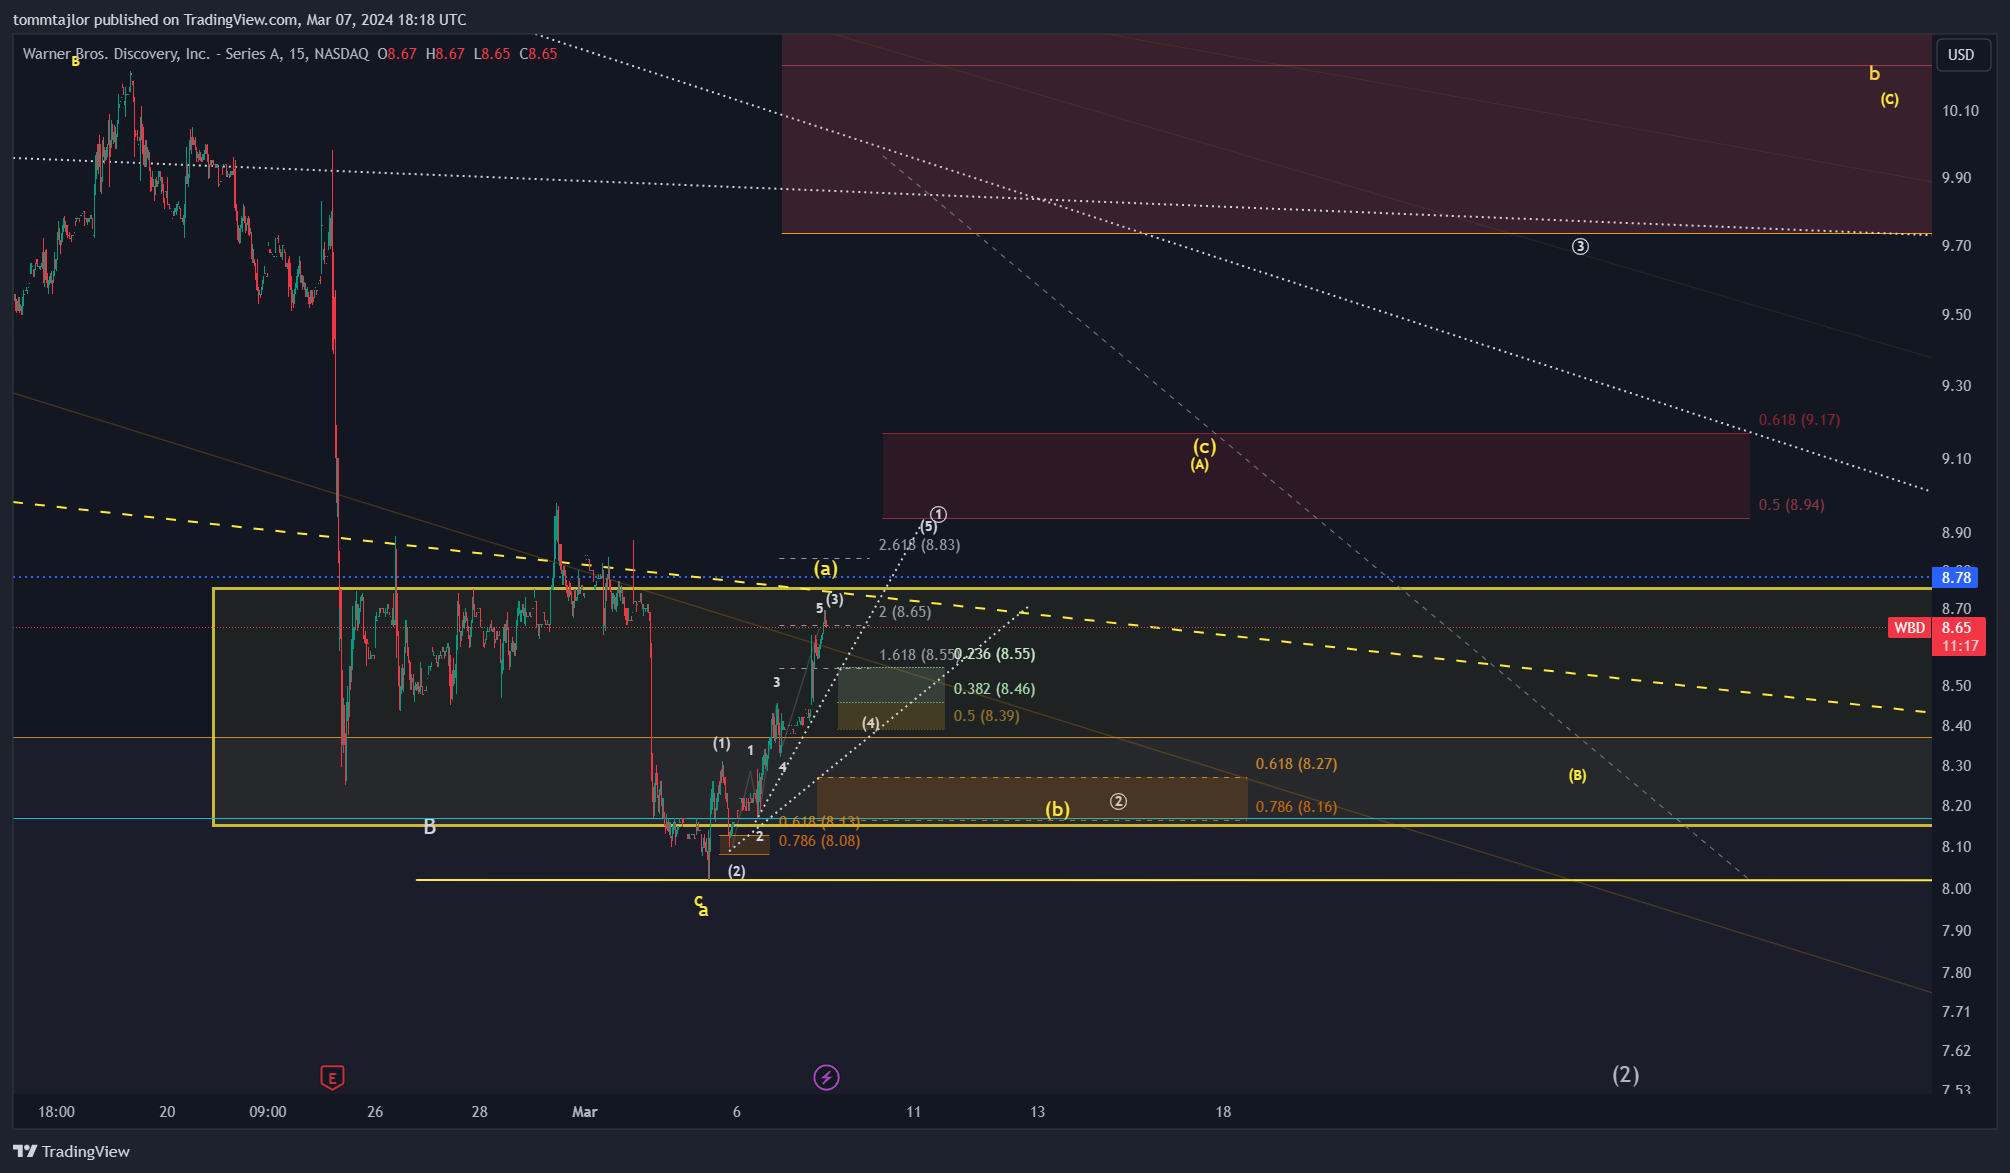Click the 2.618 (8.83) extension label
The height and width of the screenshot is (1173, 2010).
(919, 545)
